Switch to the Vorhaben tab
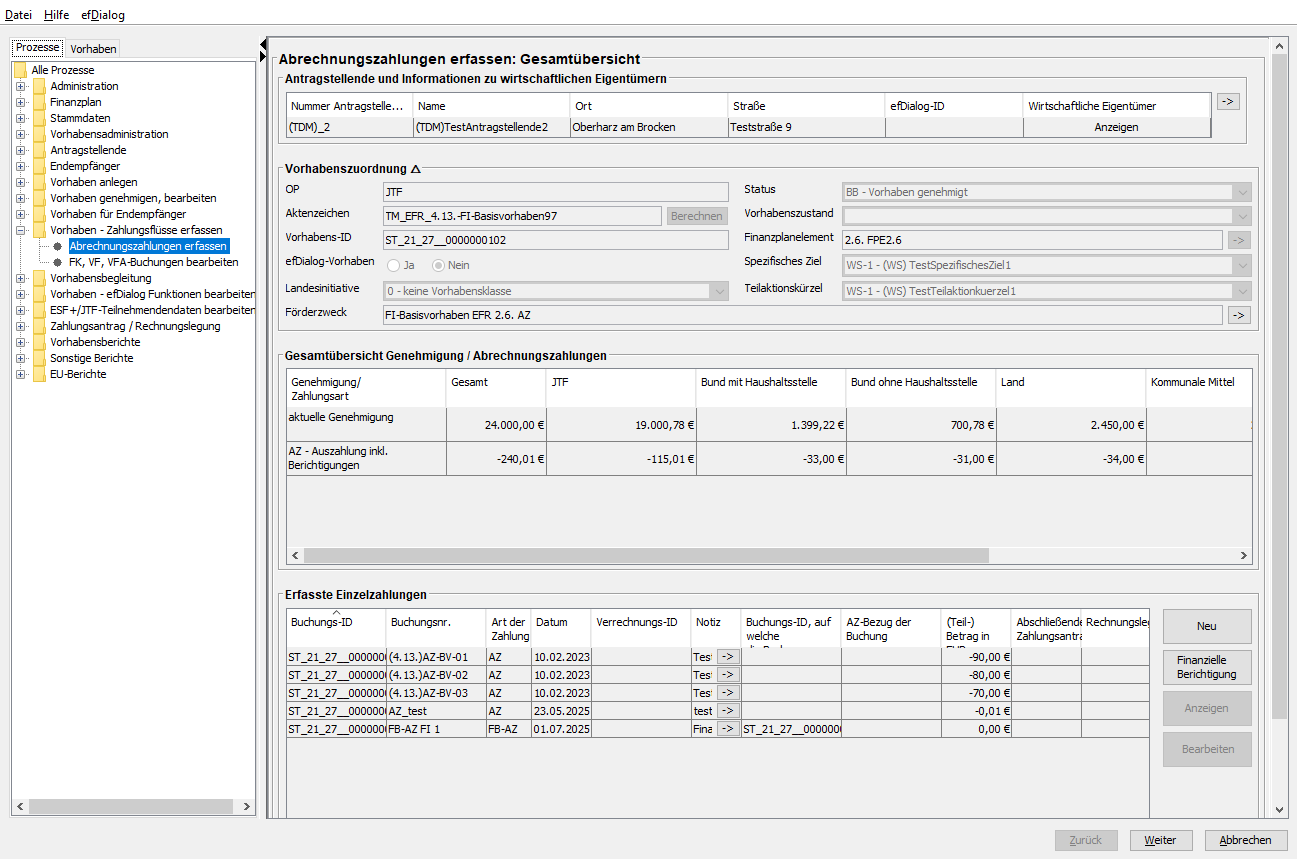Image resolution: width=1297 pixels, height=859 pixels. (93, 48)
